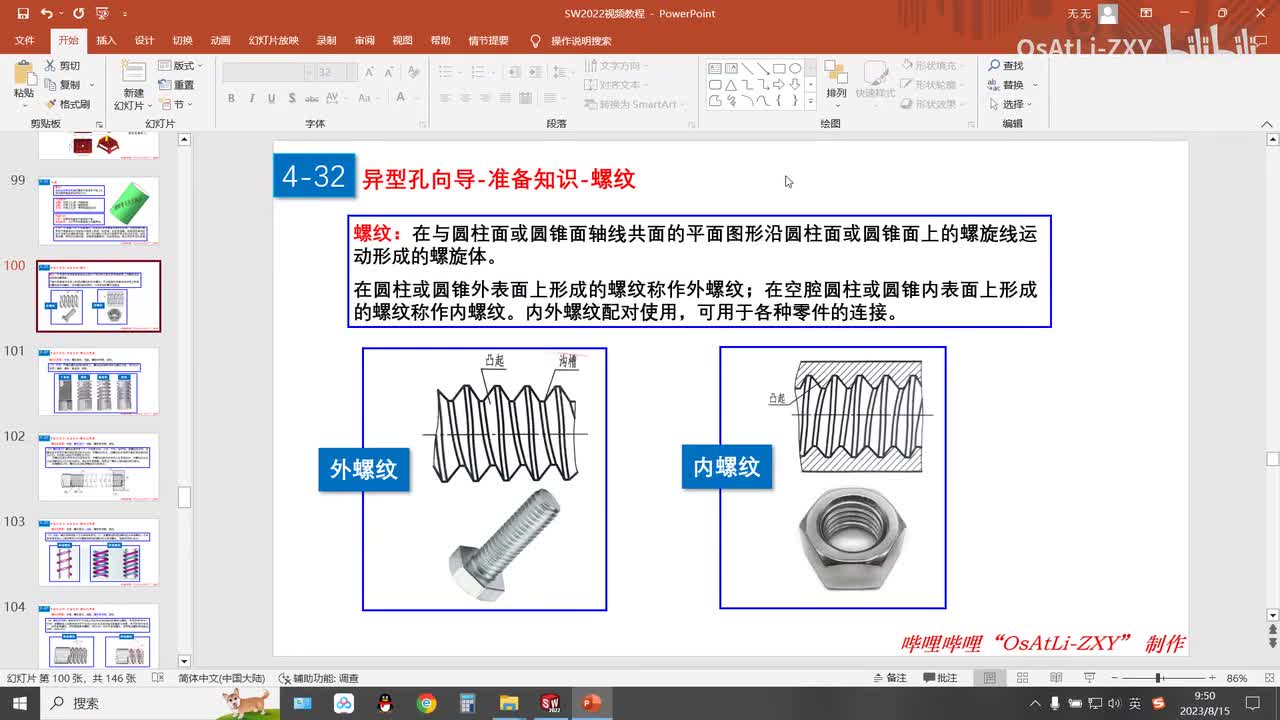
Task: Click the zoom percentage 86% button
Action: point(1237,678)
